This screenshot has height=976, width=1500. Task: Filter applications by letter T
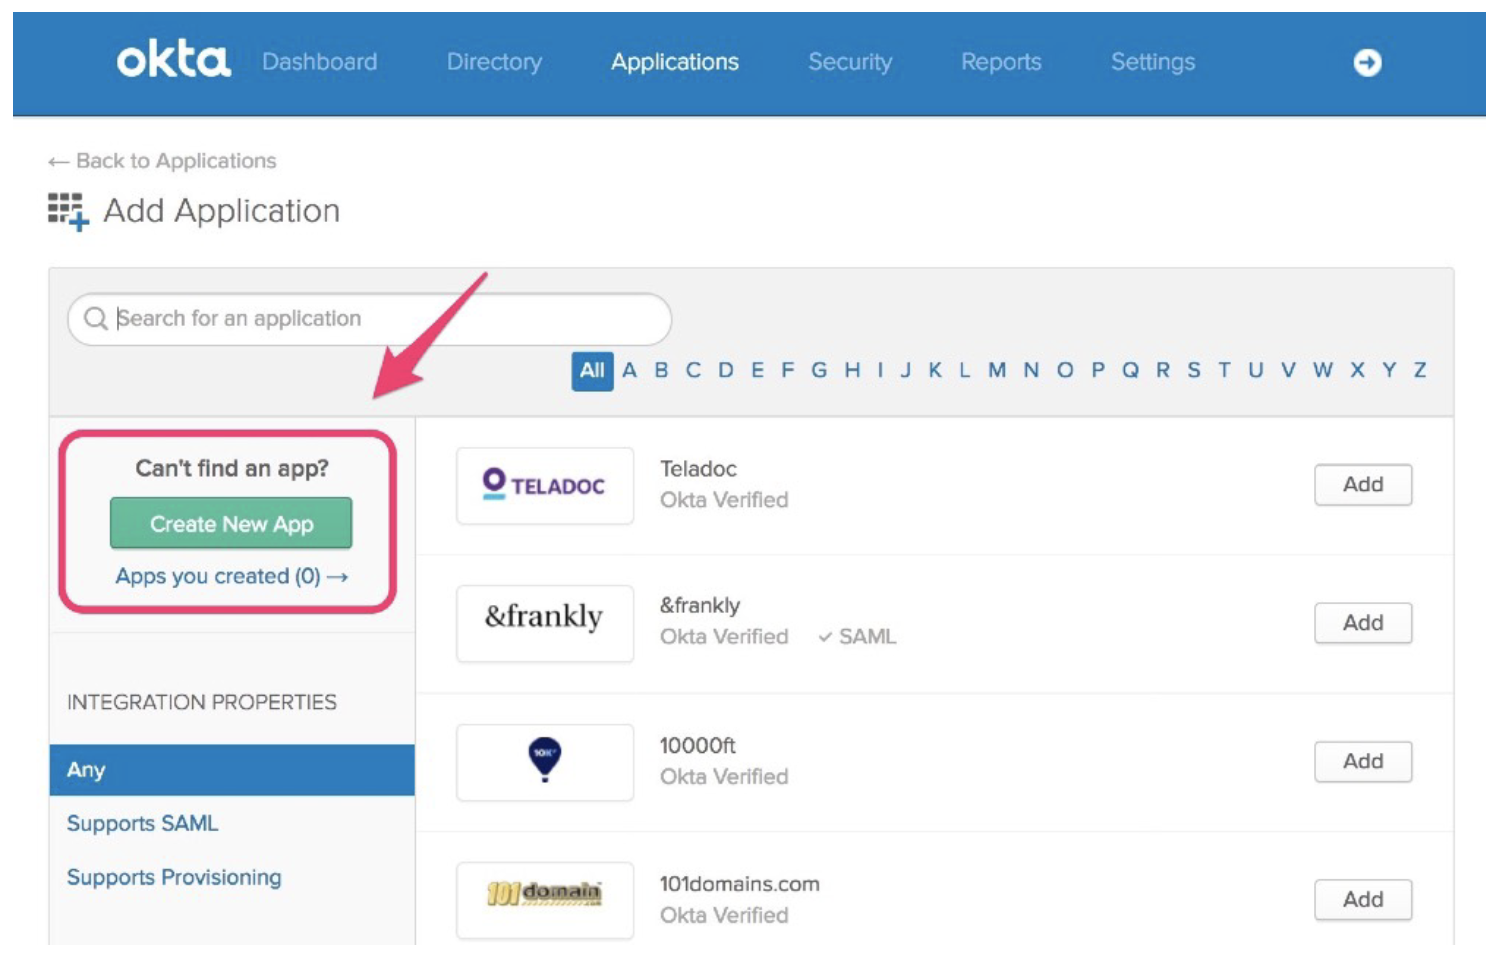[1224, 371]
